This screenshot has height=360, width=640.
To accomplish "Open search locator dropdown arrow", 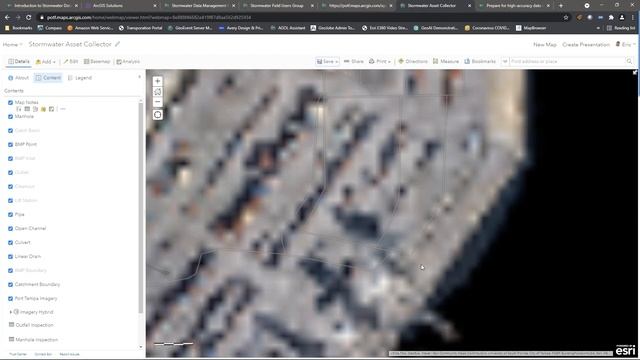I will (x=505, y=61).
